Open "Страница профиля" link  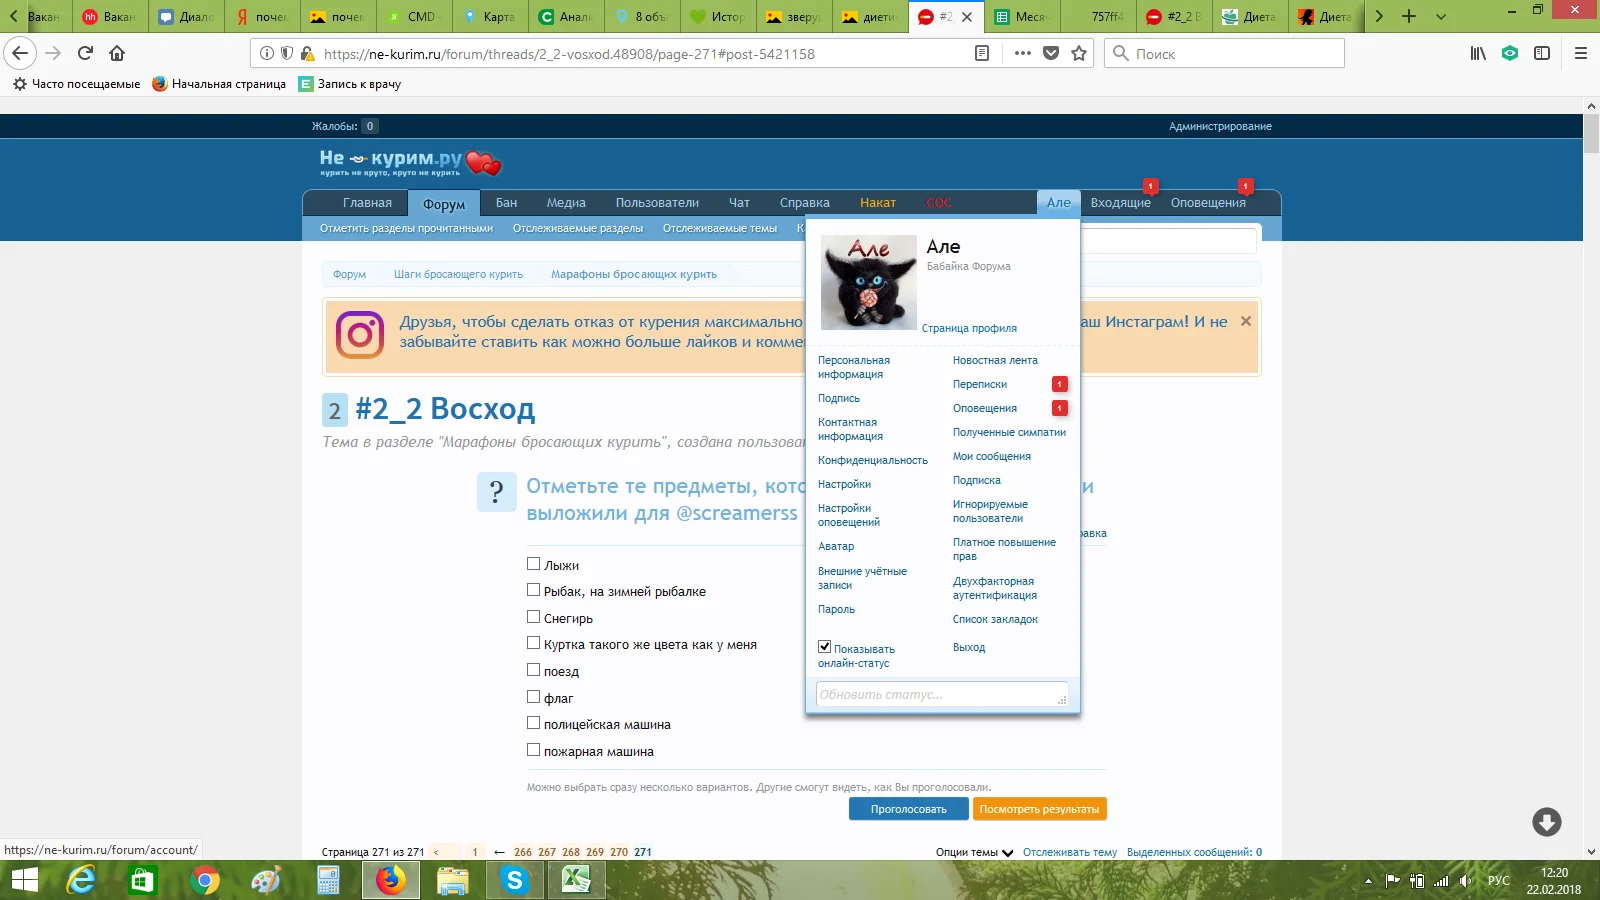pyautogui.click(x=969, y=328)
